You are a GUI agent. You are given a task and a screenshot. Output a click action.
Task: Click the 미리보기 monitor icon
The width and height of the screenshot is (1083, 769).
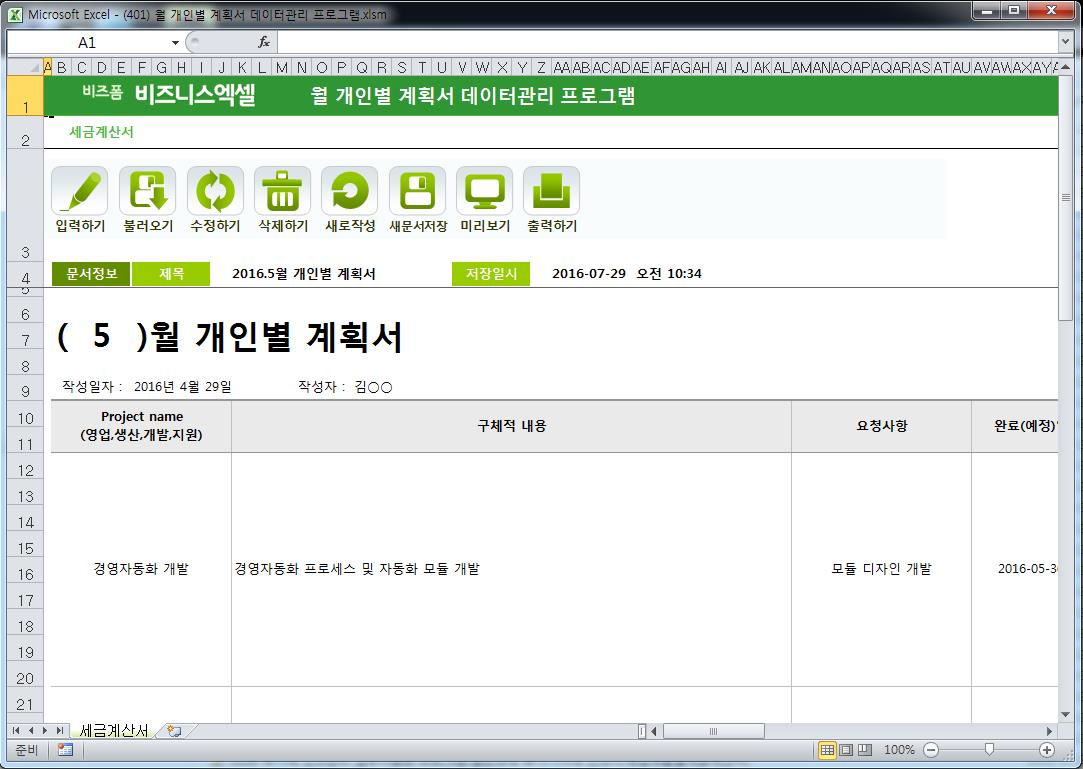coord(484,191)
